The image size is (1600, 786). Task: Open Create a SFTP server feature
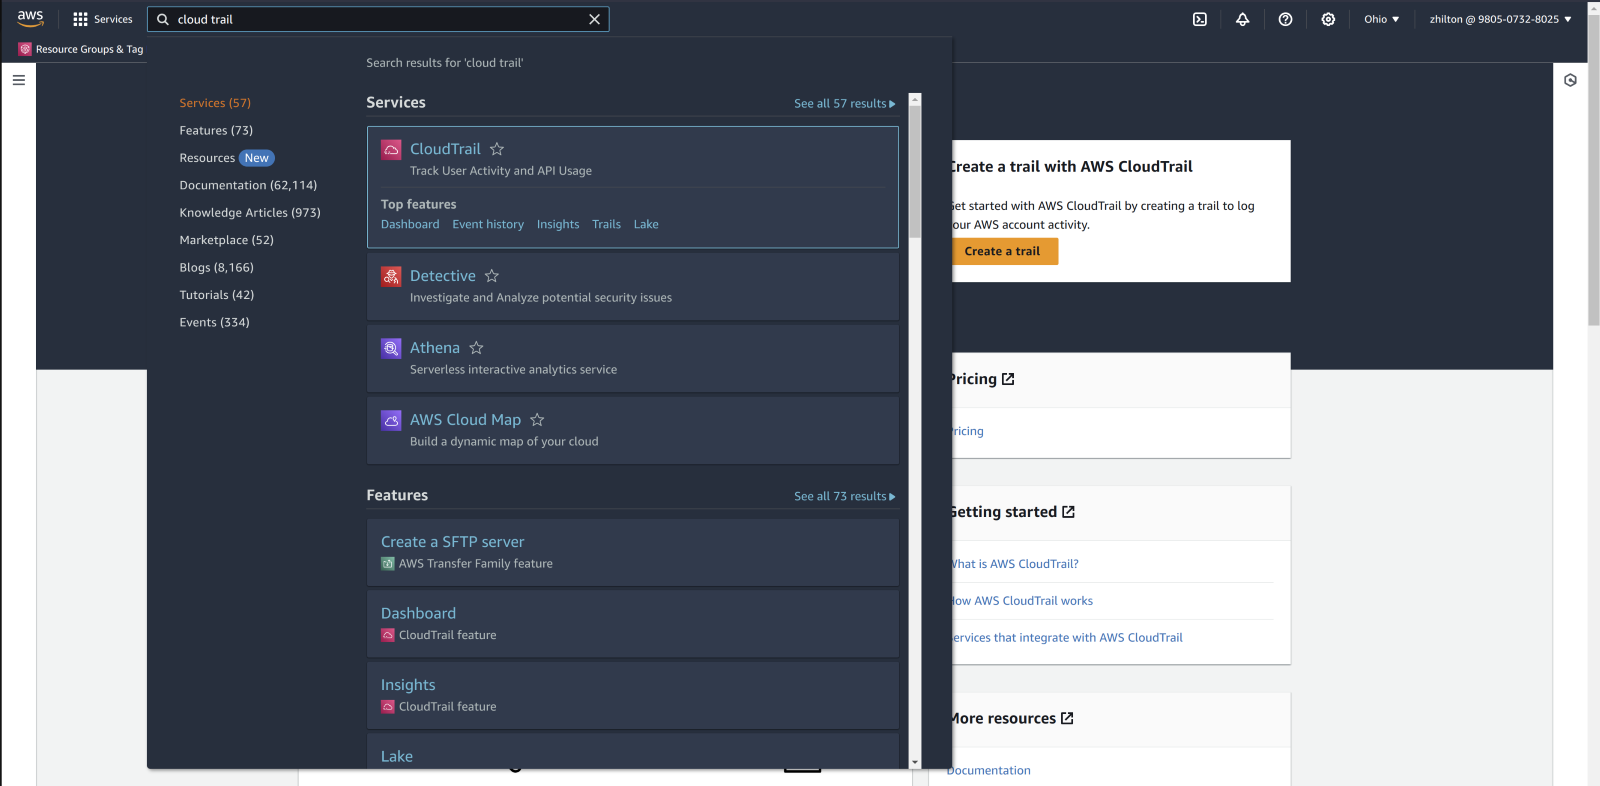pyautogui.click(x=452, y=542)
